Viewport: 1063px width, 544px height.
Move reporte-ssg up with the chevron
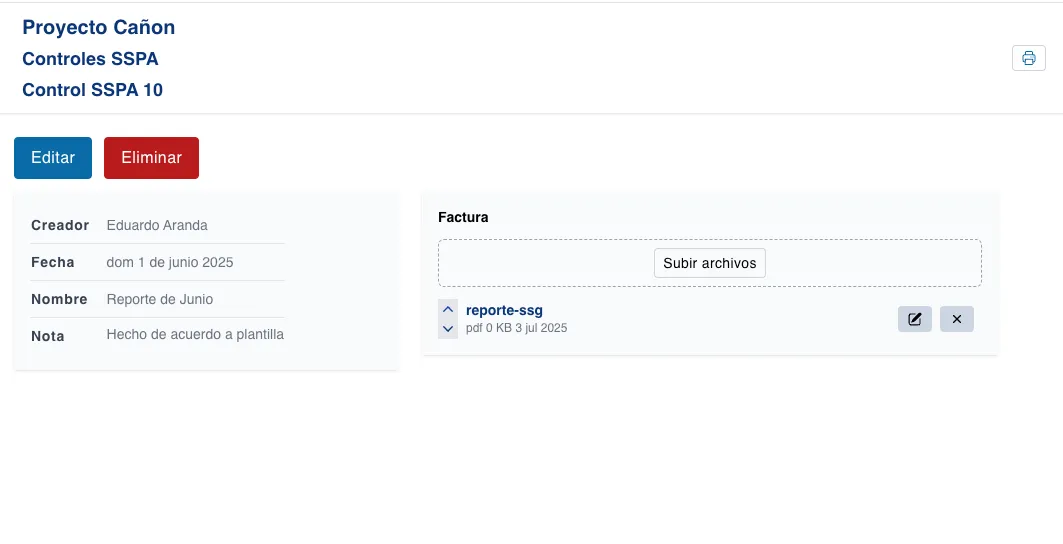click(448, 309)
